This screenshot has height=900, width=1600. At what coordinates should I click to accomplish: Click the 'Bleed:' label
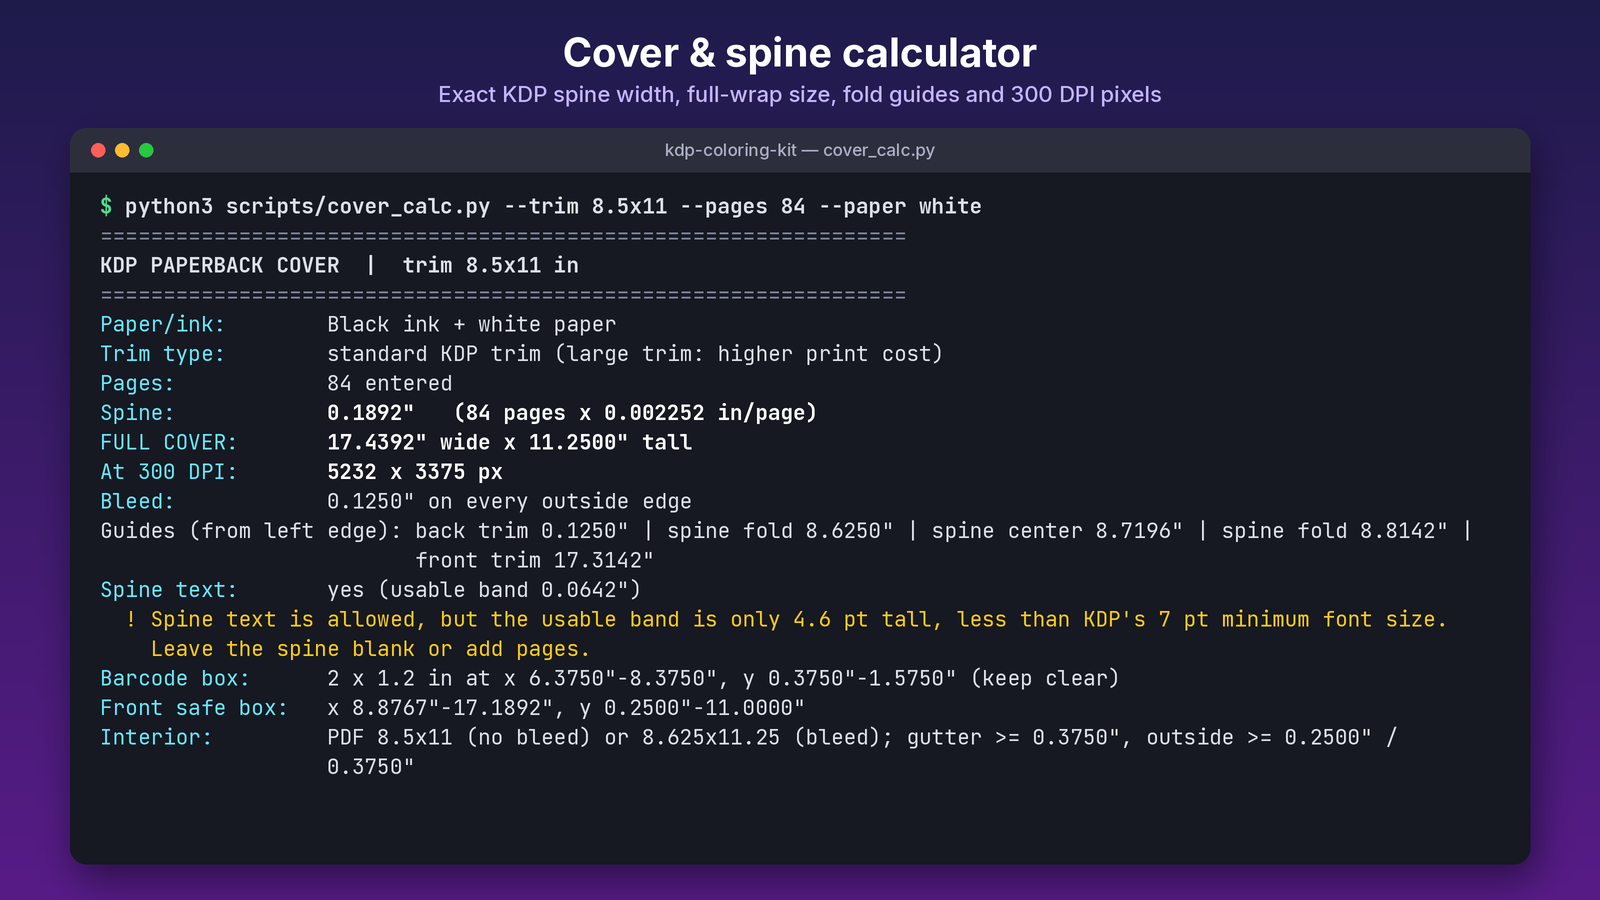coord(137,502)
